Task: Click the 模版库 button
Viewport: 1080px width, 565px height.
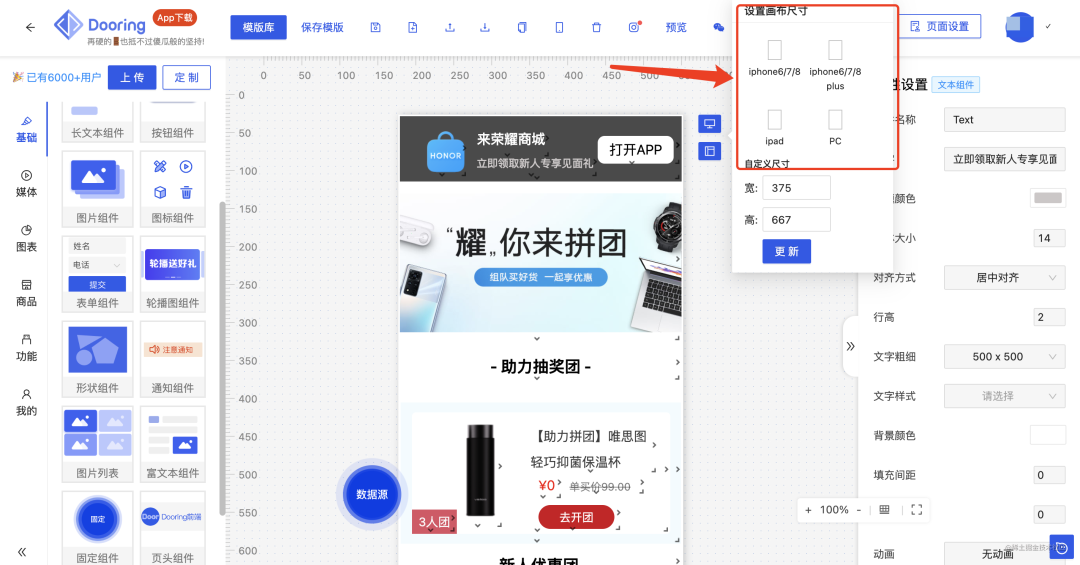Action: tap(258, 28)
